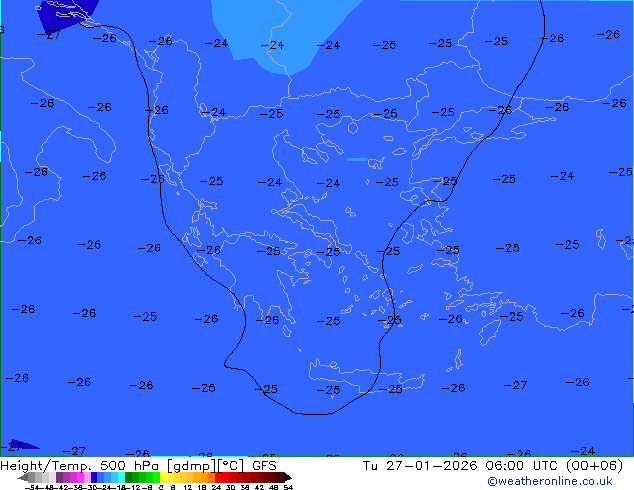
Task: Click the "48" legend scale value
Action: (273, 487)
